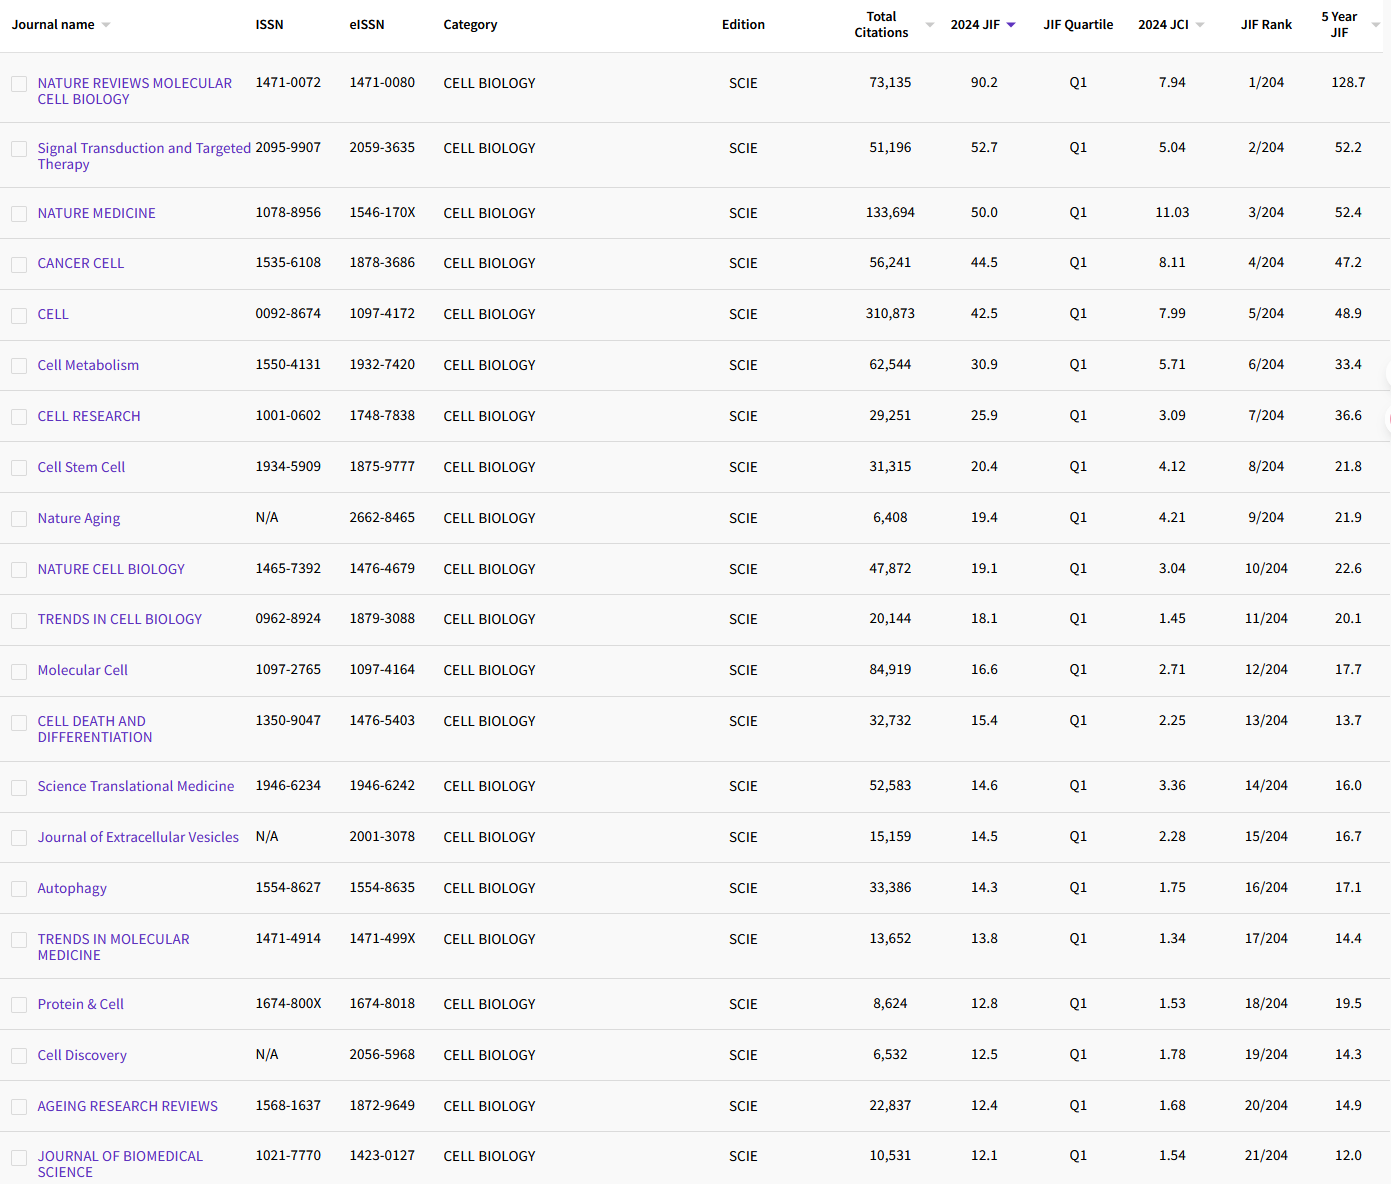
Task: Open the Molecular Cell link
Action: point(83,670)
